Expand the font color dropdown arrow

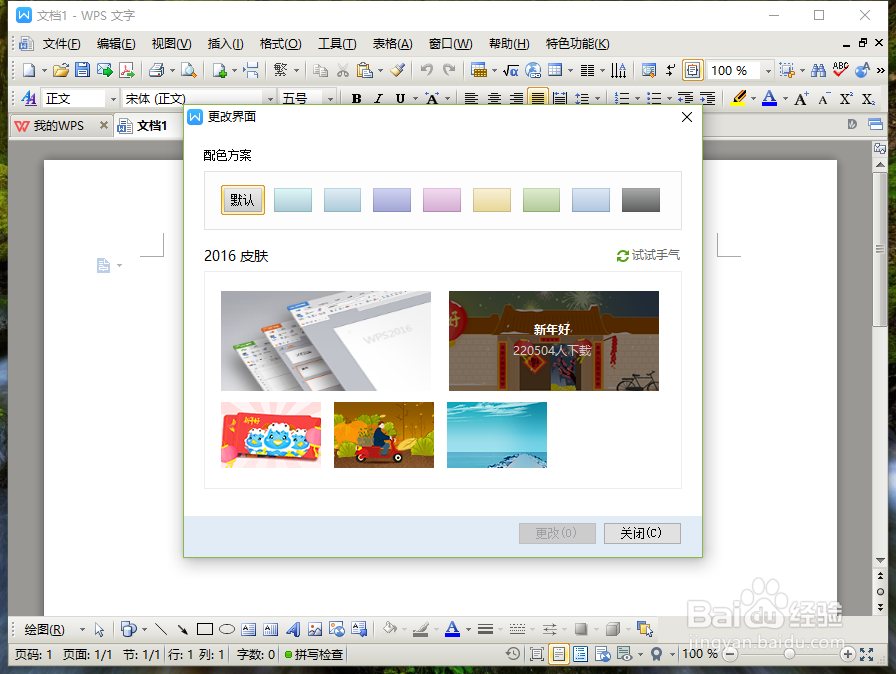pos(785,99)
